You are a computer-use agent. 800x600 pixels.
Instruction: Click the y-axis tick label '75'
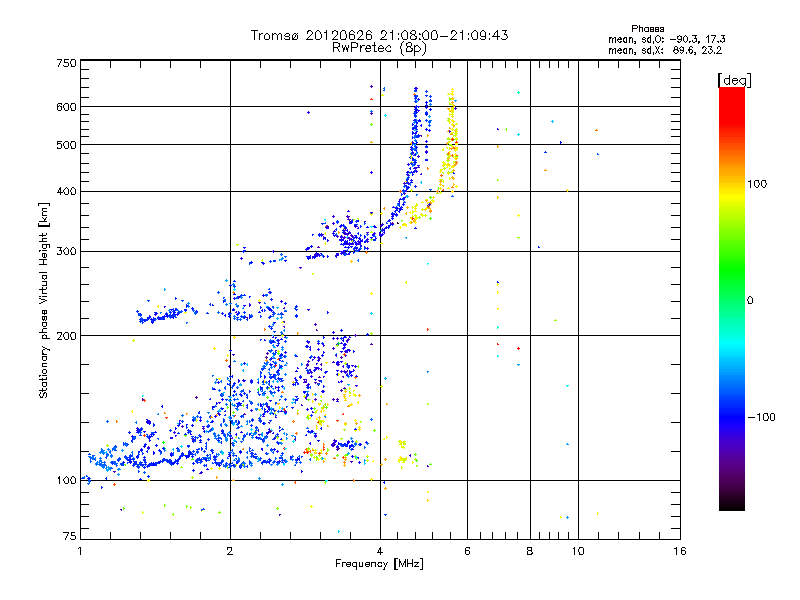pos(70,536)
